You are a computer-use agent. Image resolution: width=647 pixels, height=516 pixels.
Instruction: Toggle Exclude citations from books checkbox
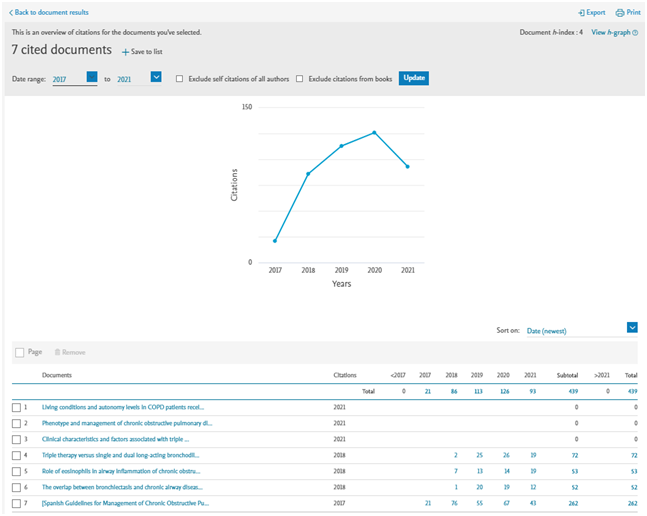[299, 78]
